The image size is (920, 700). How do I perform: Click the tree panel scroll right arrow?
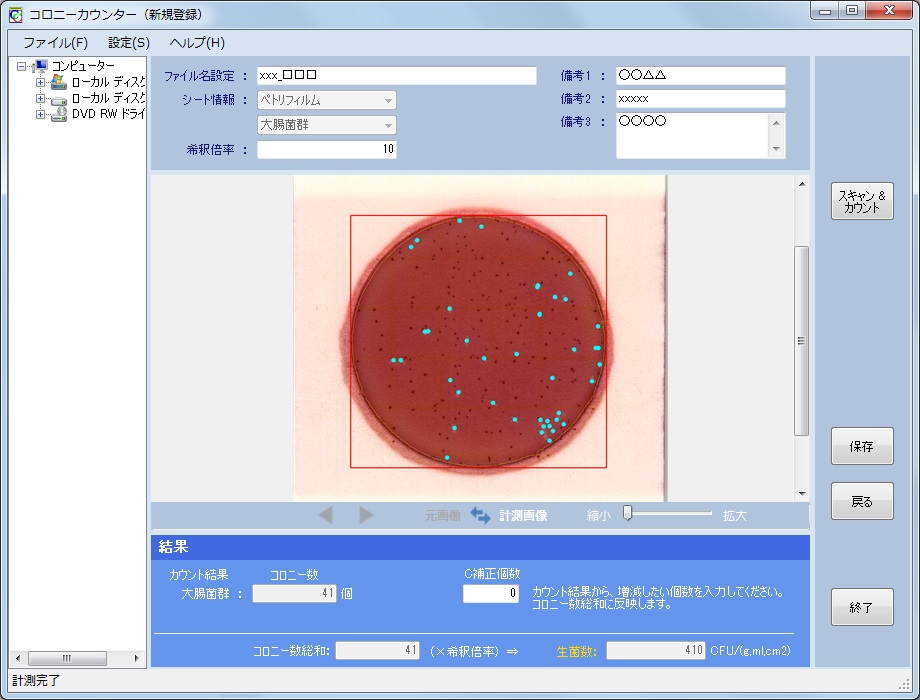[137, 658]
